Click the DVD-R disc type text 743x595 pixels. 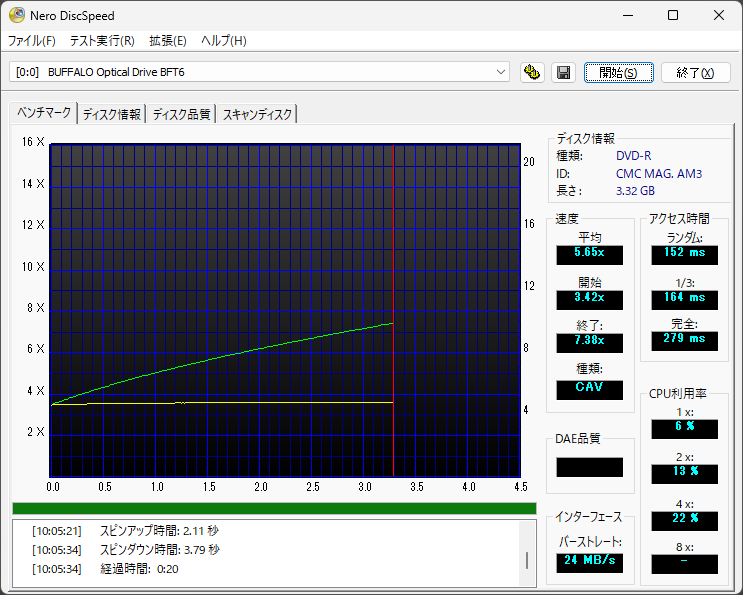pos(634,156)
